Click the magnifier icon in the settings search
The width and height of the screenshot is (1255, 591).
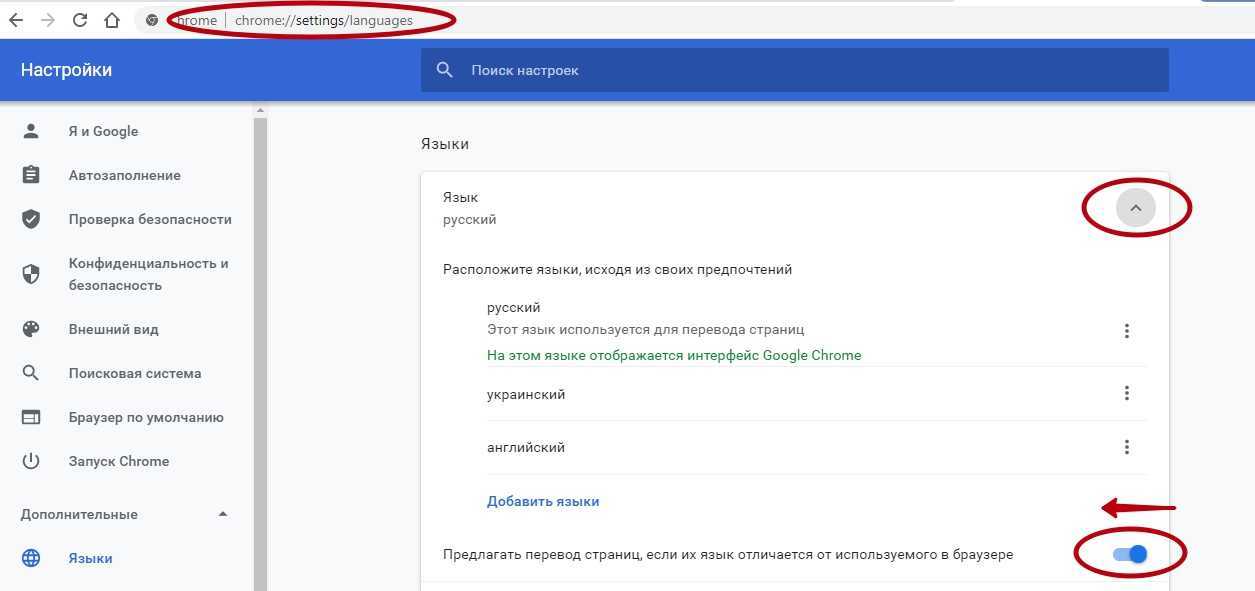[445, 70]
